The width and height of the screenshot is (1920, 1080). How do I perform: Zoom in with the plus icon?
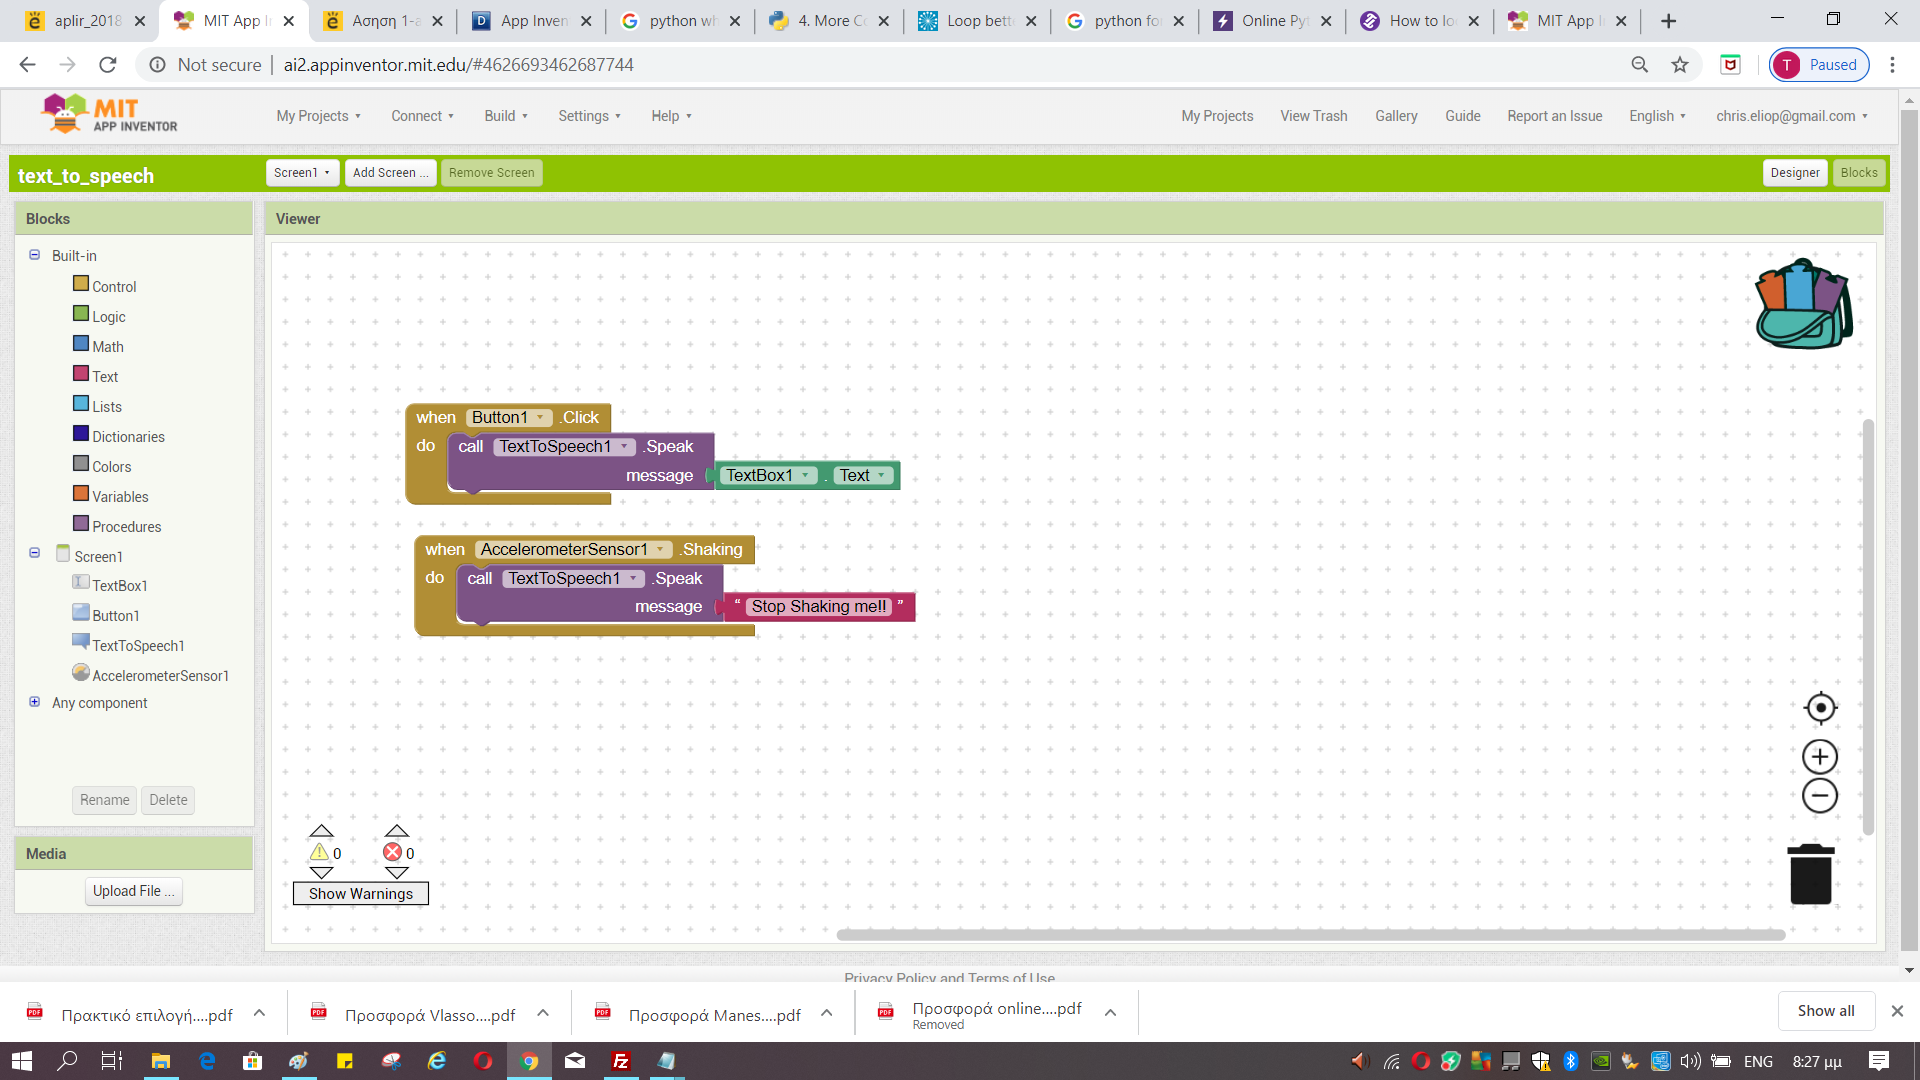click(1820, 757)
